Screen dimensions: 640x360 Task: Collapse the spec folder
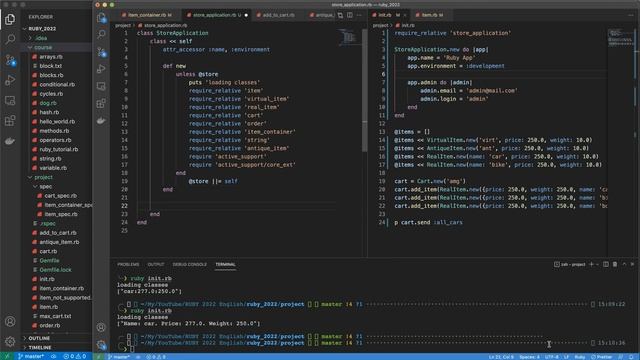pos(45,187)
